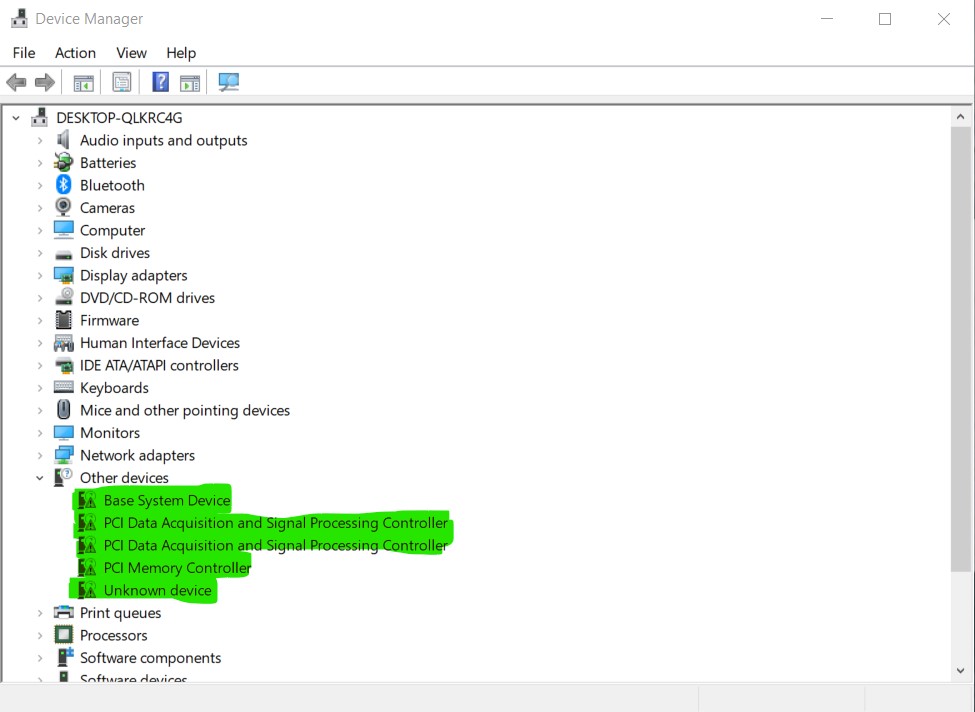The height and width of the screenshot is (712, 975).
Task: Scan for hardware changes using the toolbar icon
Action: [x=228, y=82]
